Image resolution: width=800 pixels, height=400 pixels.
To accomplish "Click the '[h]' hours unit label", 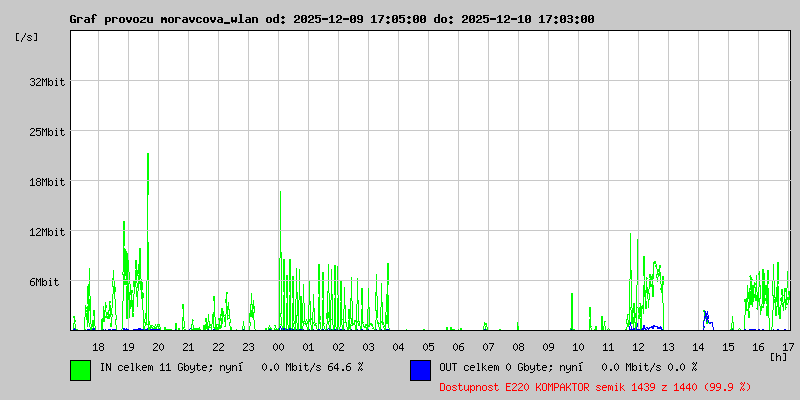I will pyautogui.click(x=779, y=357).
